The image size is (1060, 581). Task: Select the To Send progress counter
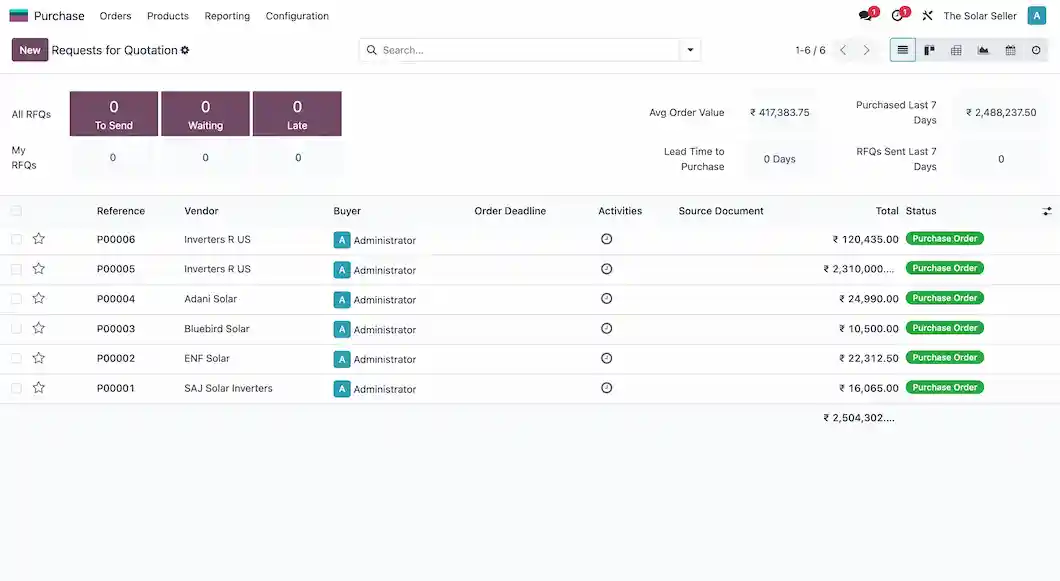(112, 113)
